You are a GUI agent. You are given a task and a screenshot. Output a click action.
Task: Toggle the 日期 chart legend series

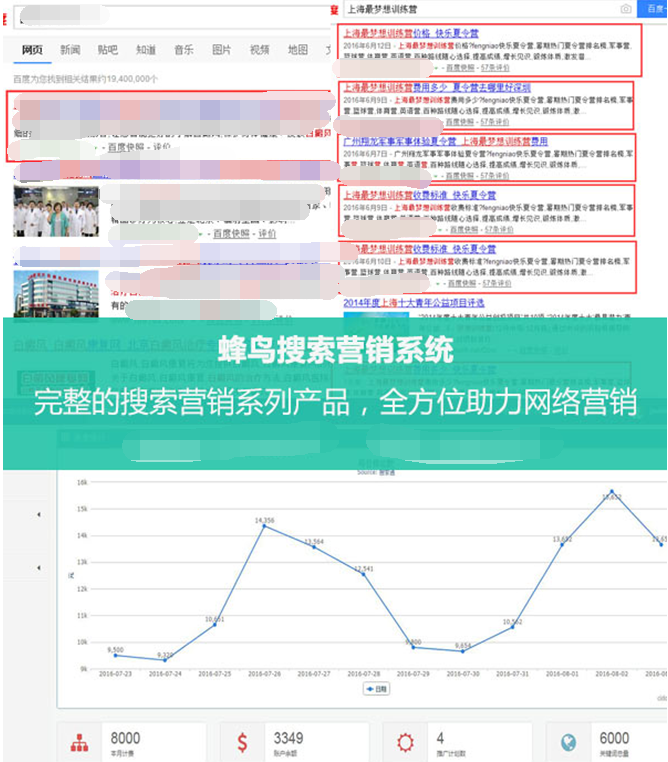[x=377, y=689]
